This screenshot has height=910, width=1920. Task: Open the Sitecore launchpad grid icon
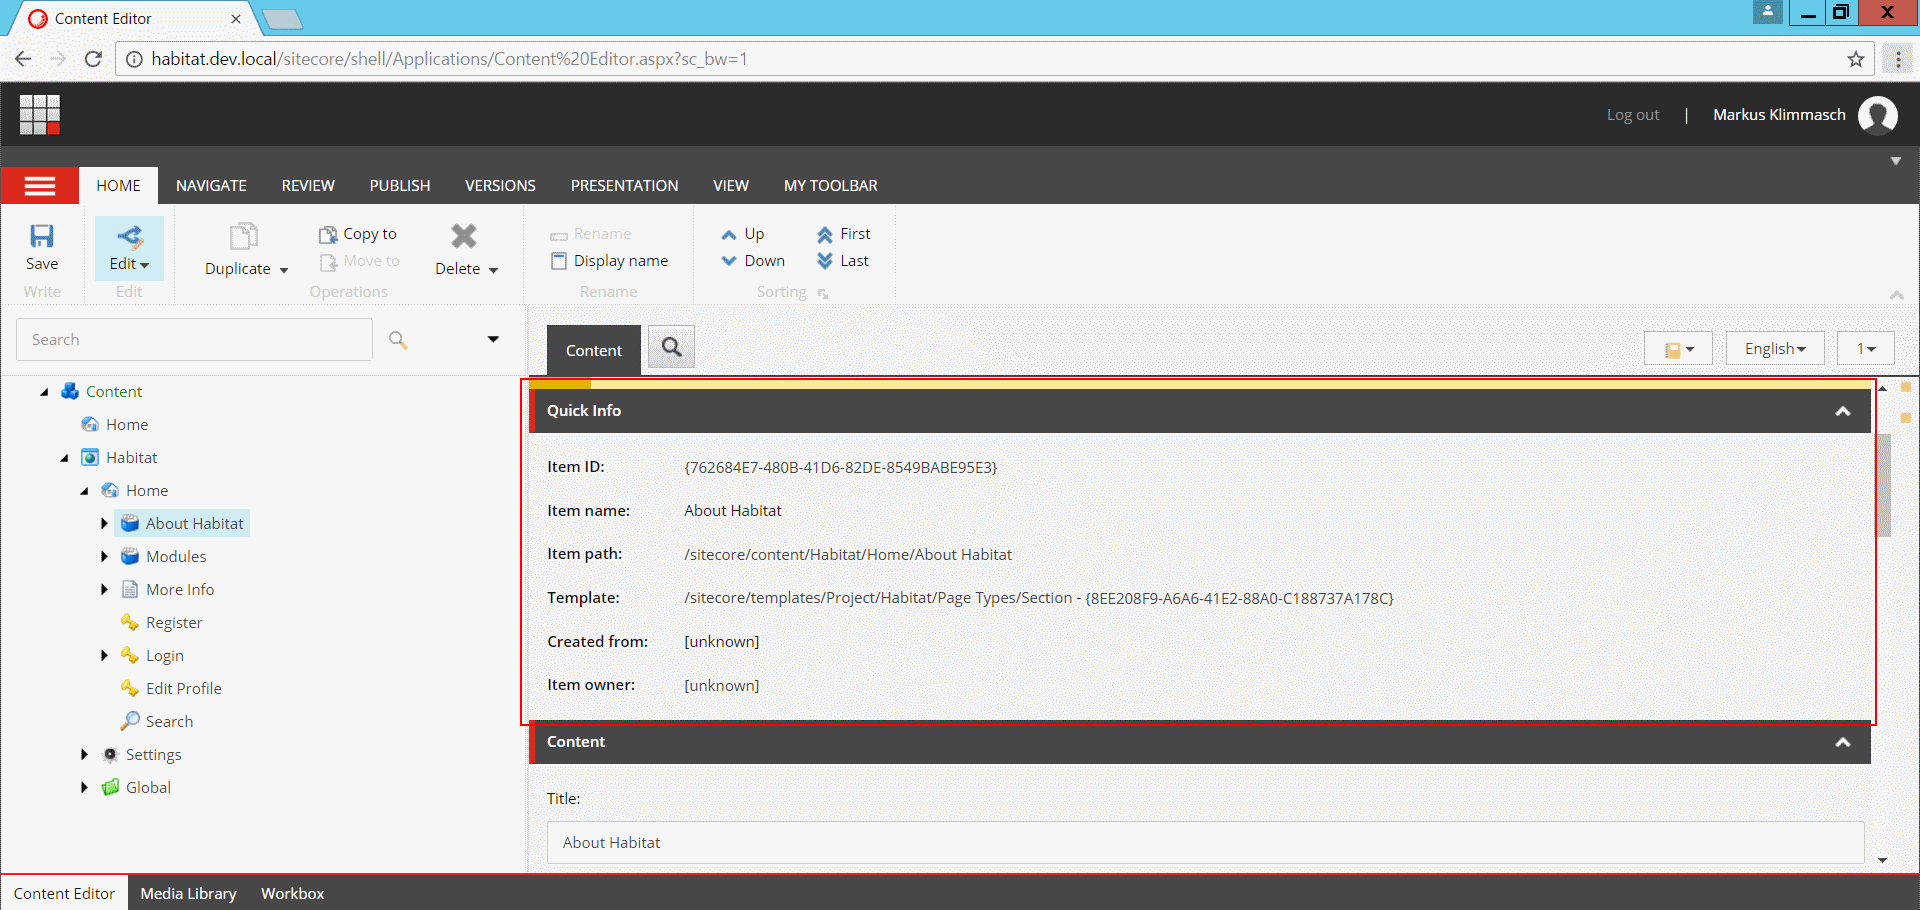pyautogui.click(x=40, y=114)
